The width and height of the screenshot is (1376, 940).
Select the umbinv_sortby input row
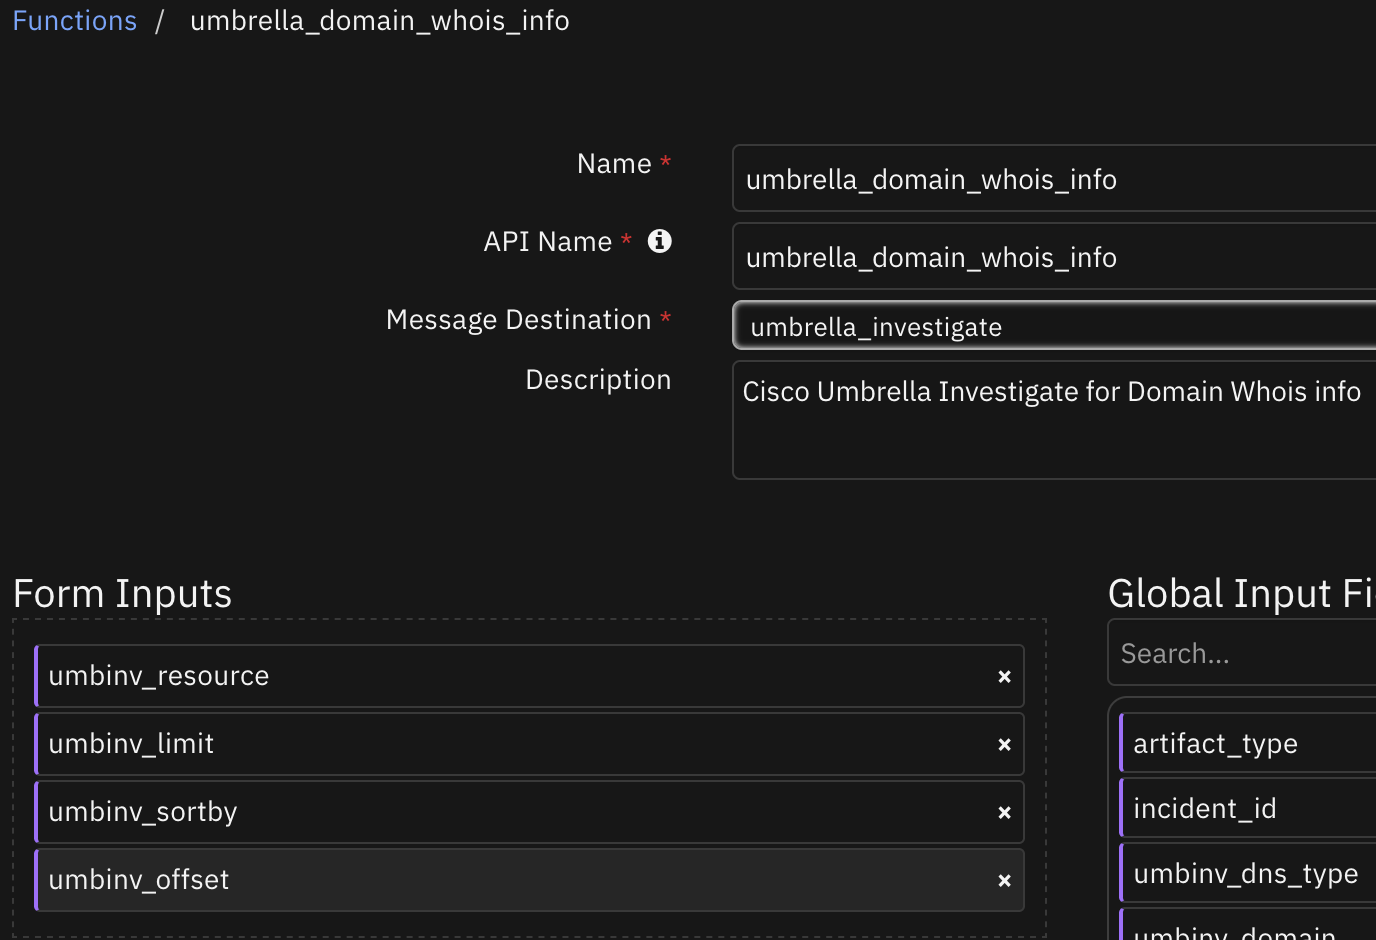[x=529, y=812]
